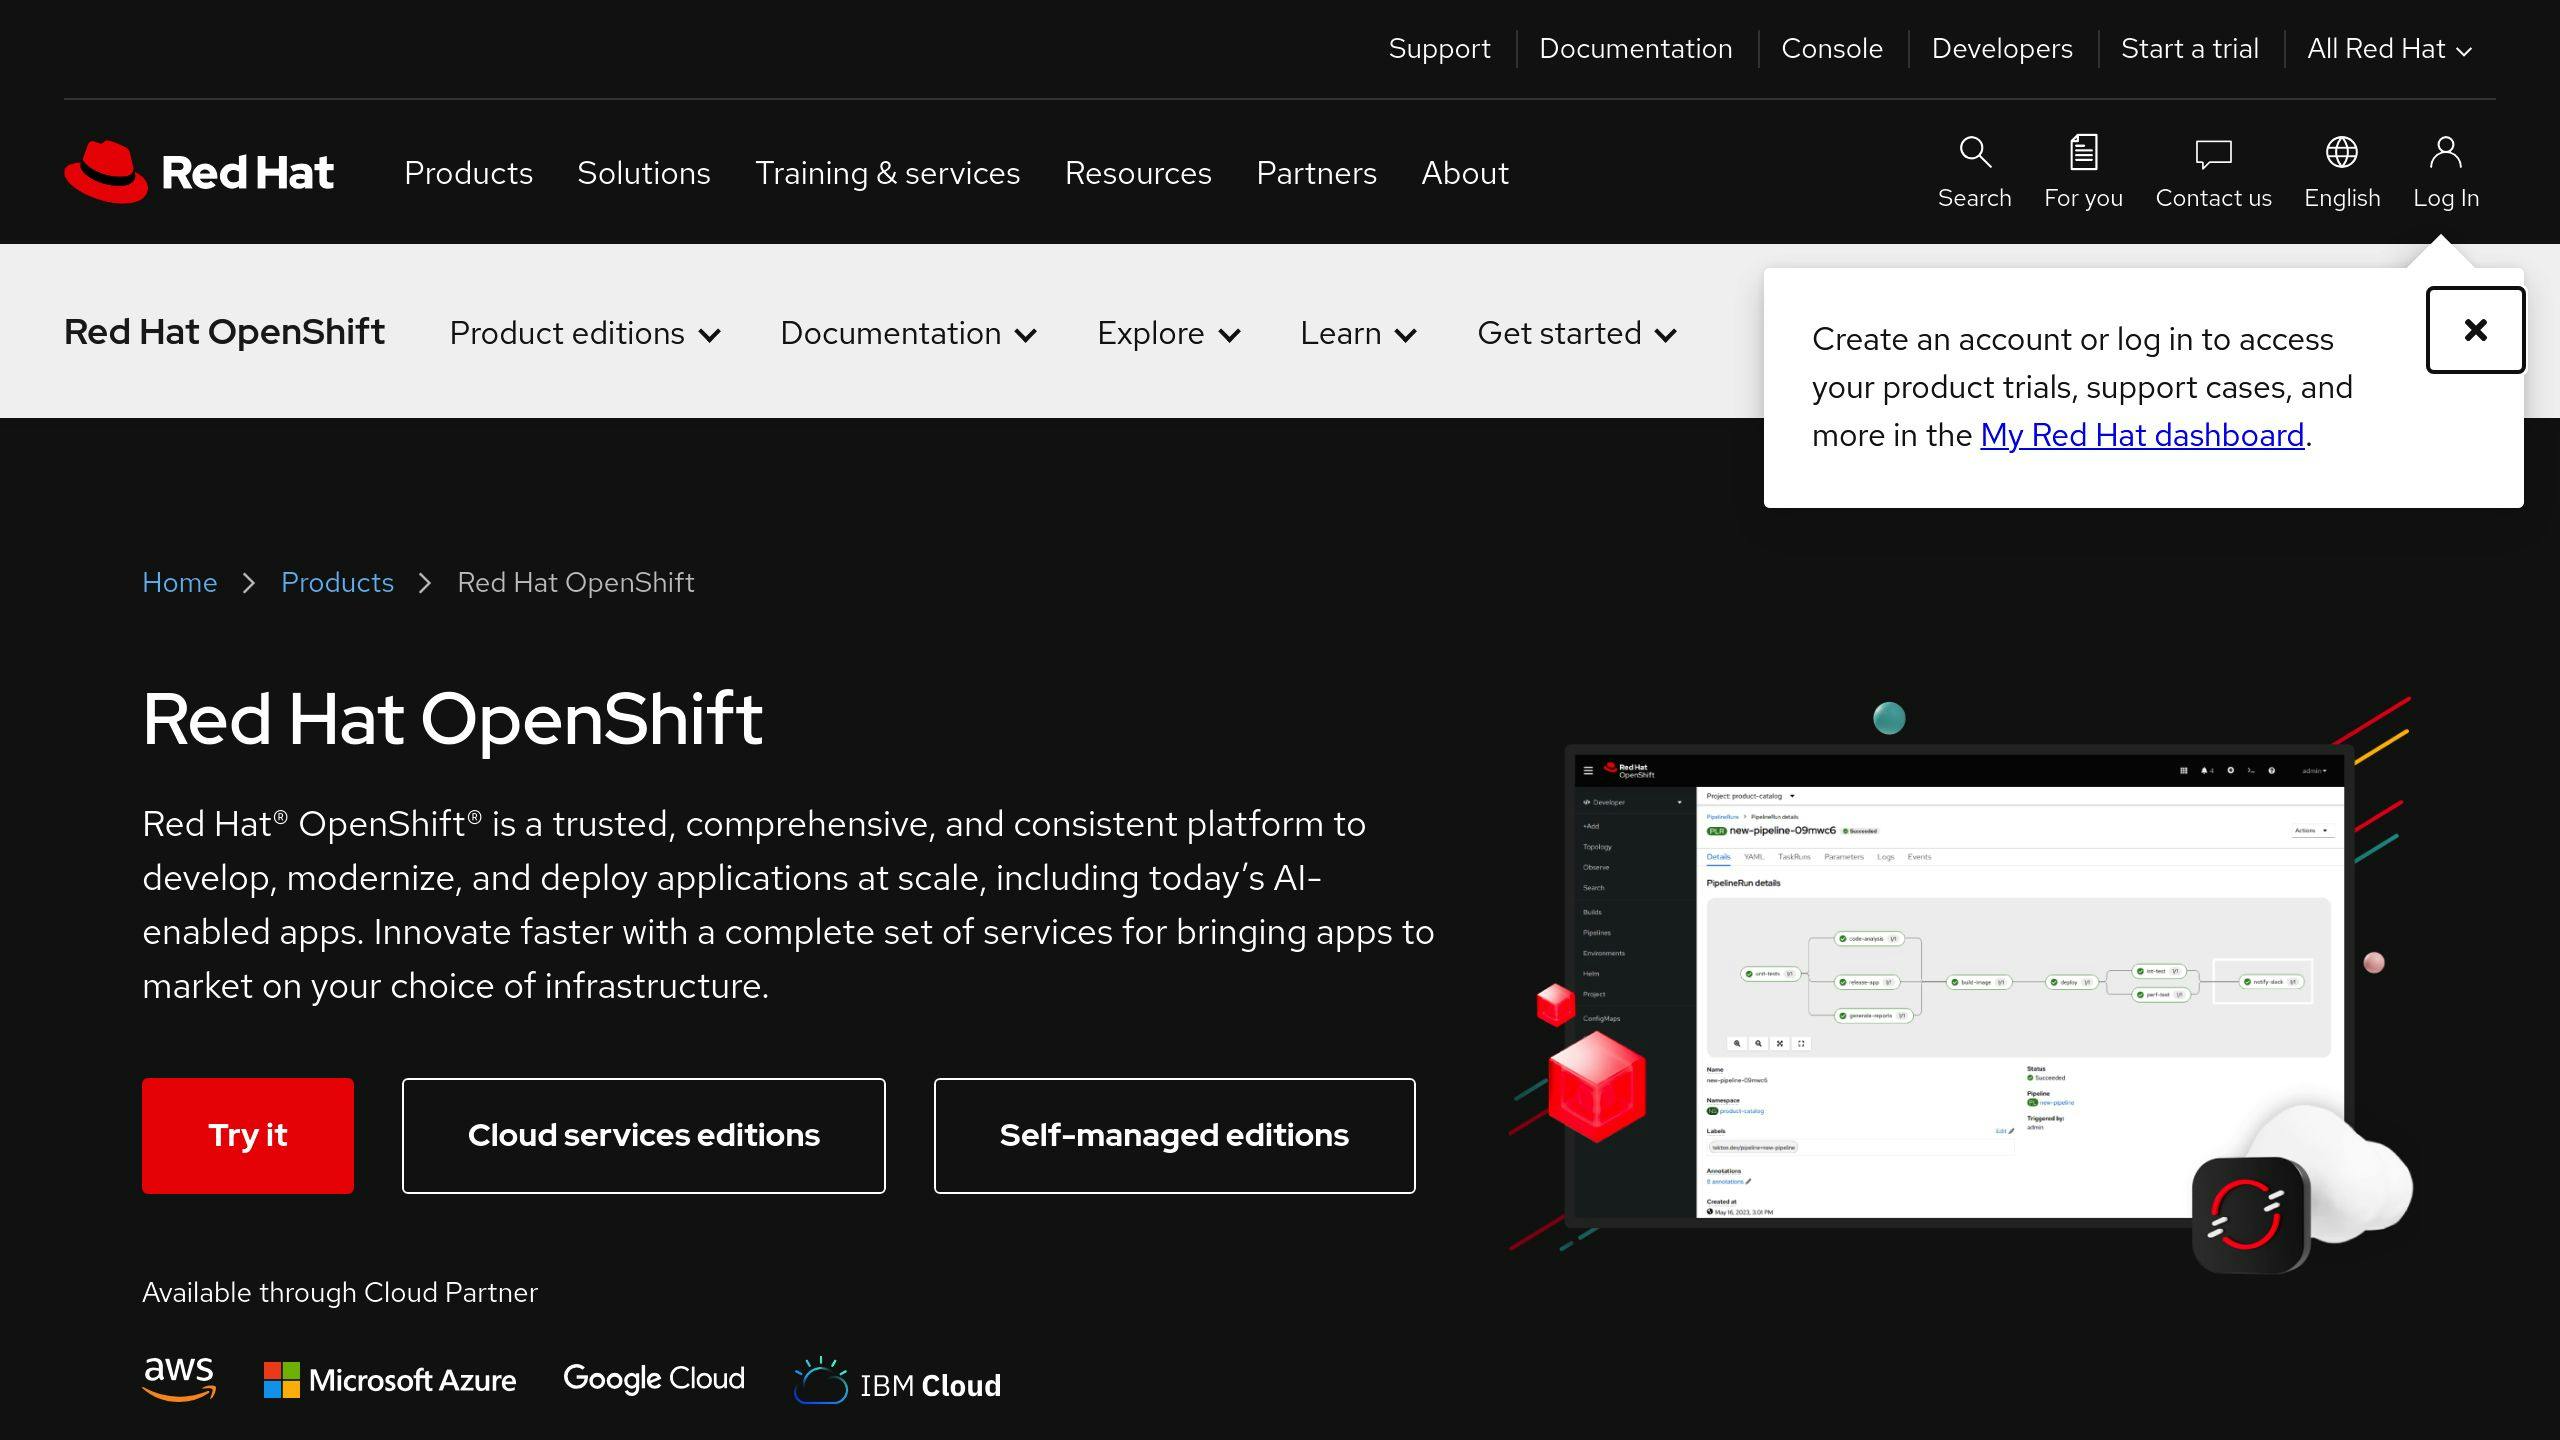Screen dimensions: 2560x1440
Task: Close the login popup with the X
Action: point(2475,330)
